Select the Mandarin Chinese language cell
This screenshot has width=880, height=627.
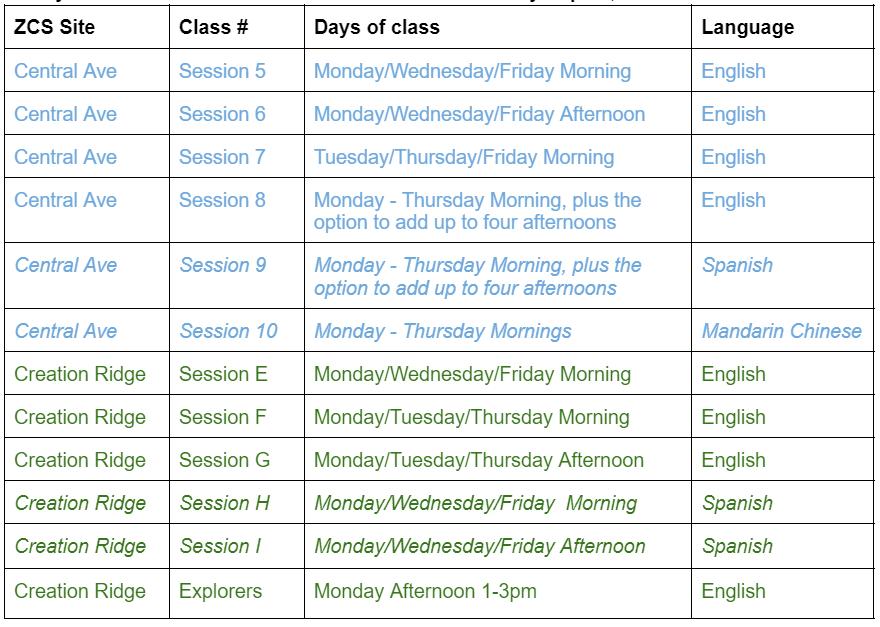pyautogui.click(x=781, y=331)
